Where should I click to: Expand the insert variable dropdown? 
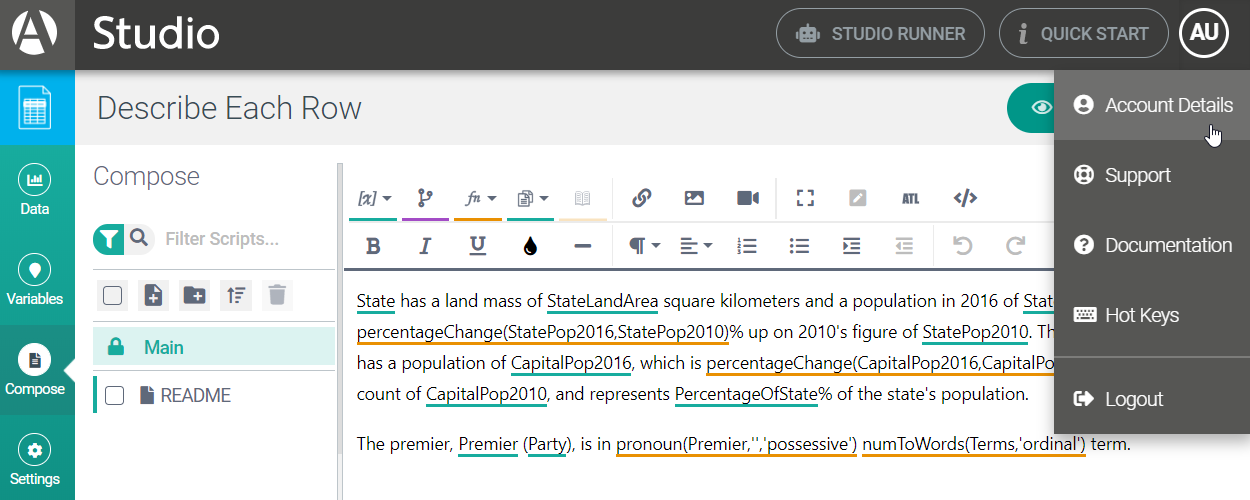375,198
